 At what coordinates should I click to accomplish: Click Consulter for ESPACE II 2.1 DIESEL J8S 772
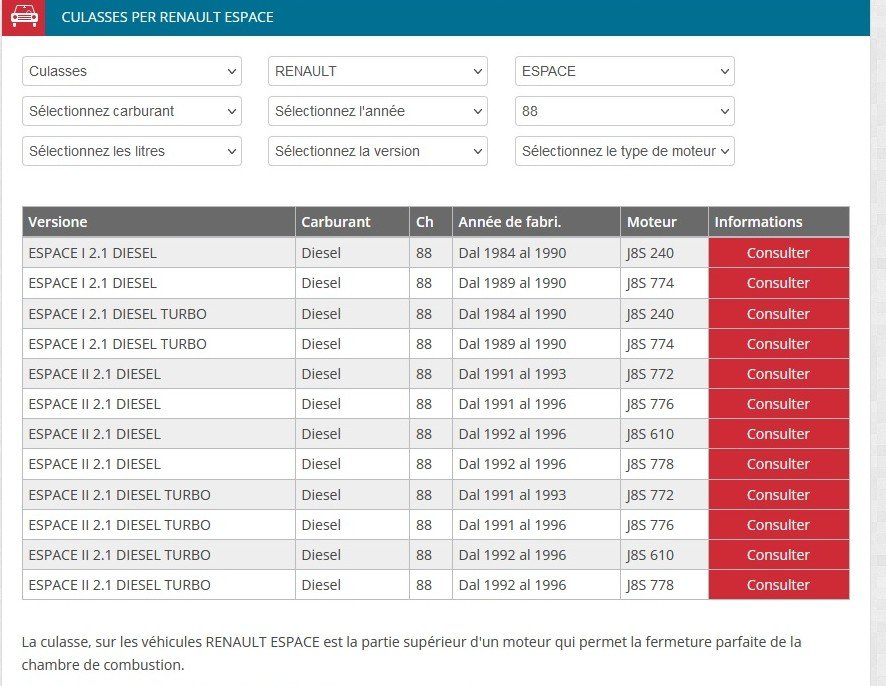778,374
